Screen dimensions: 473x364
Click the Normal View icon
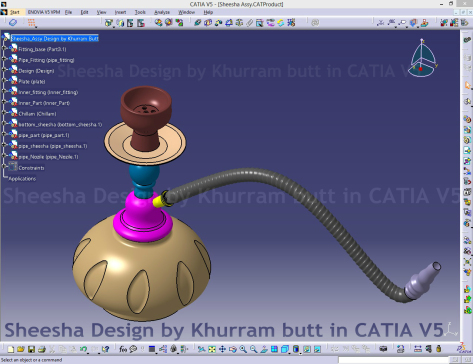[x=264, y=349]
